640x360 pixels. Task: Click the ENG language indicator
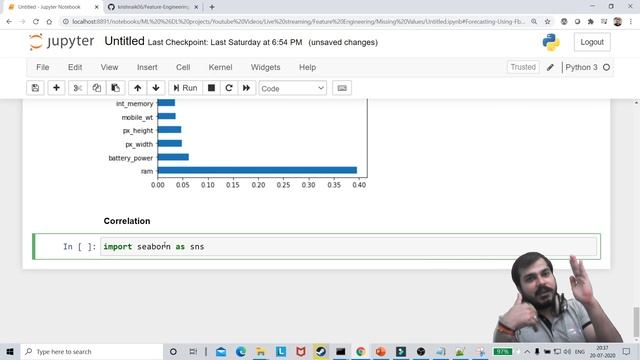[x=580, y=351]
